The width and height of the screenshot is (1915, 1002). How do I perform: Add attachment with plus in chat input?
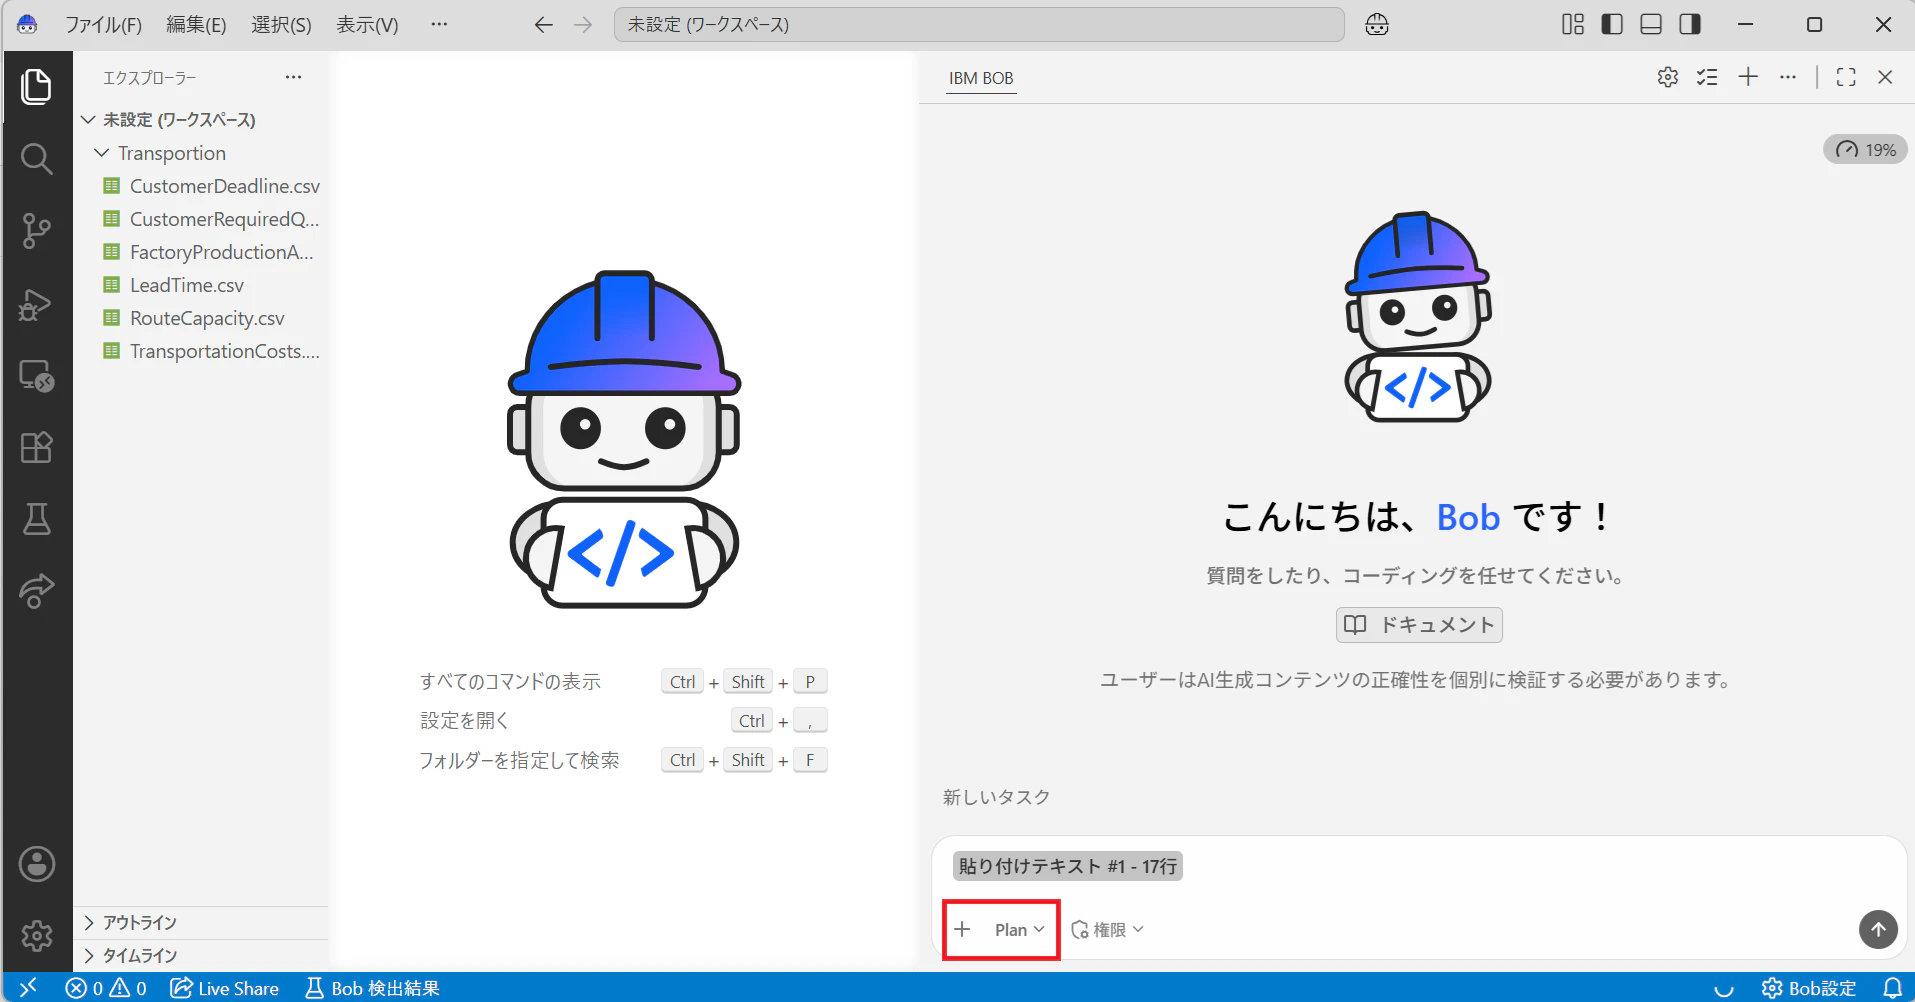[x=962, y=929]
